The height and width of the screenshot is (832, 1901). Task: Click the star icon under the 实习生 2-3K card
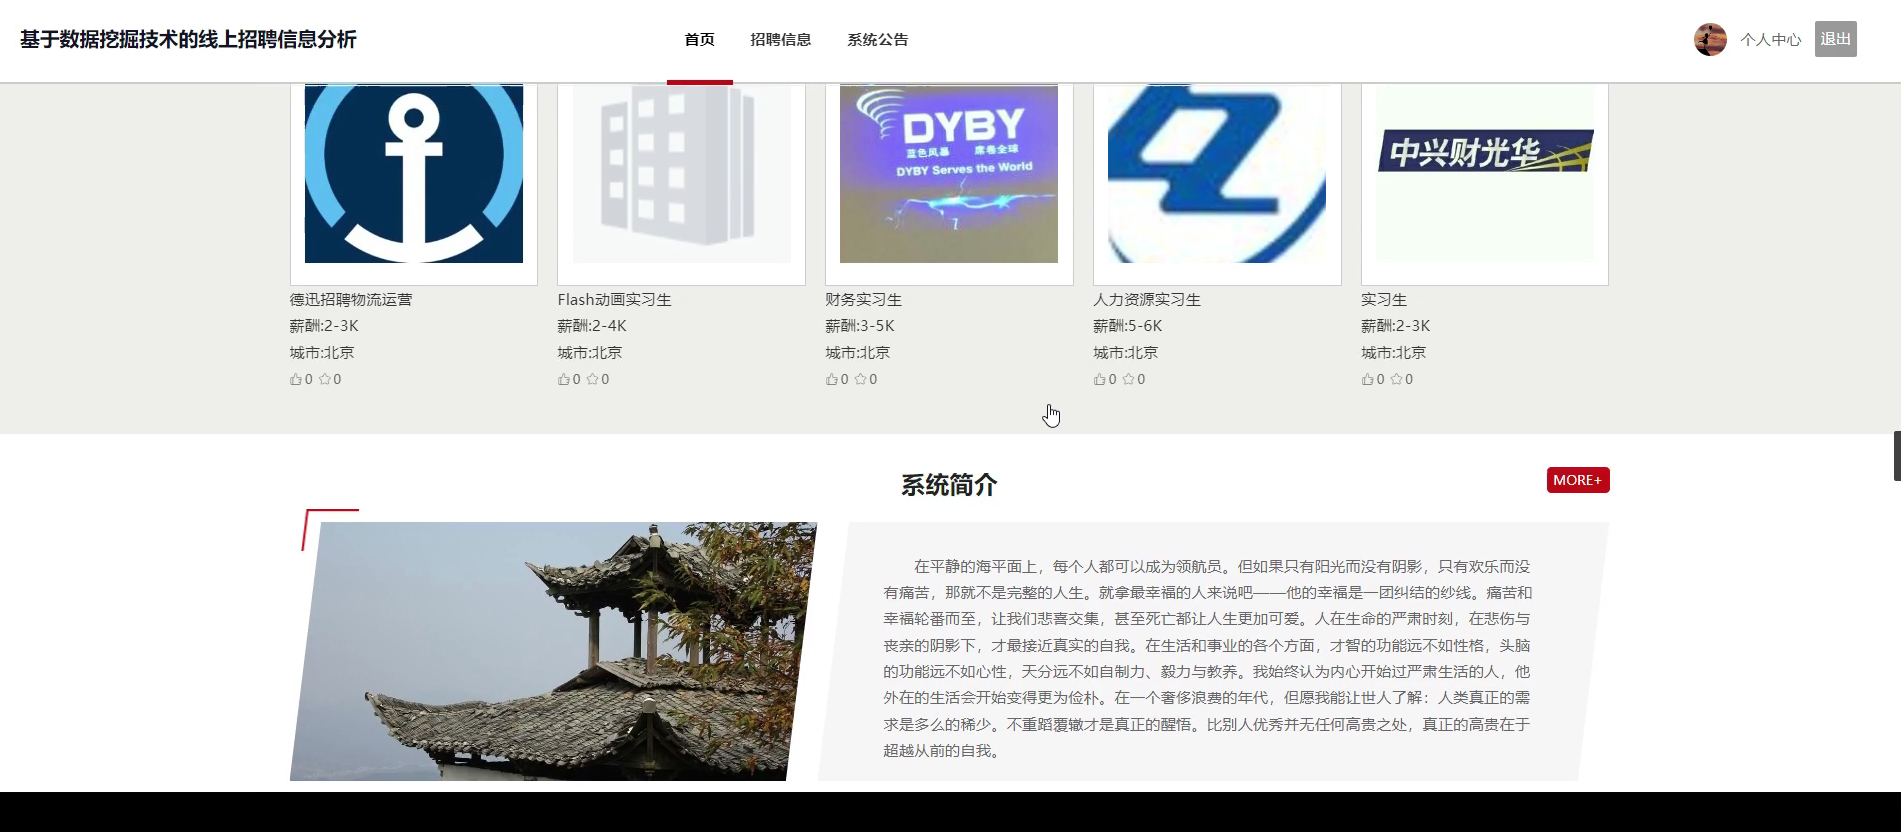tap(1396, 380)
